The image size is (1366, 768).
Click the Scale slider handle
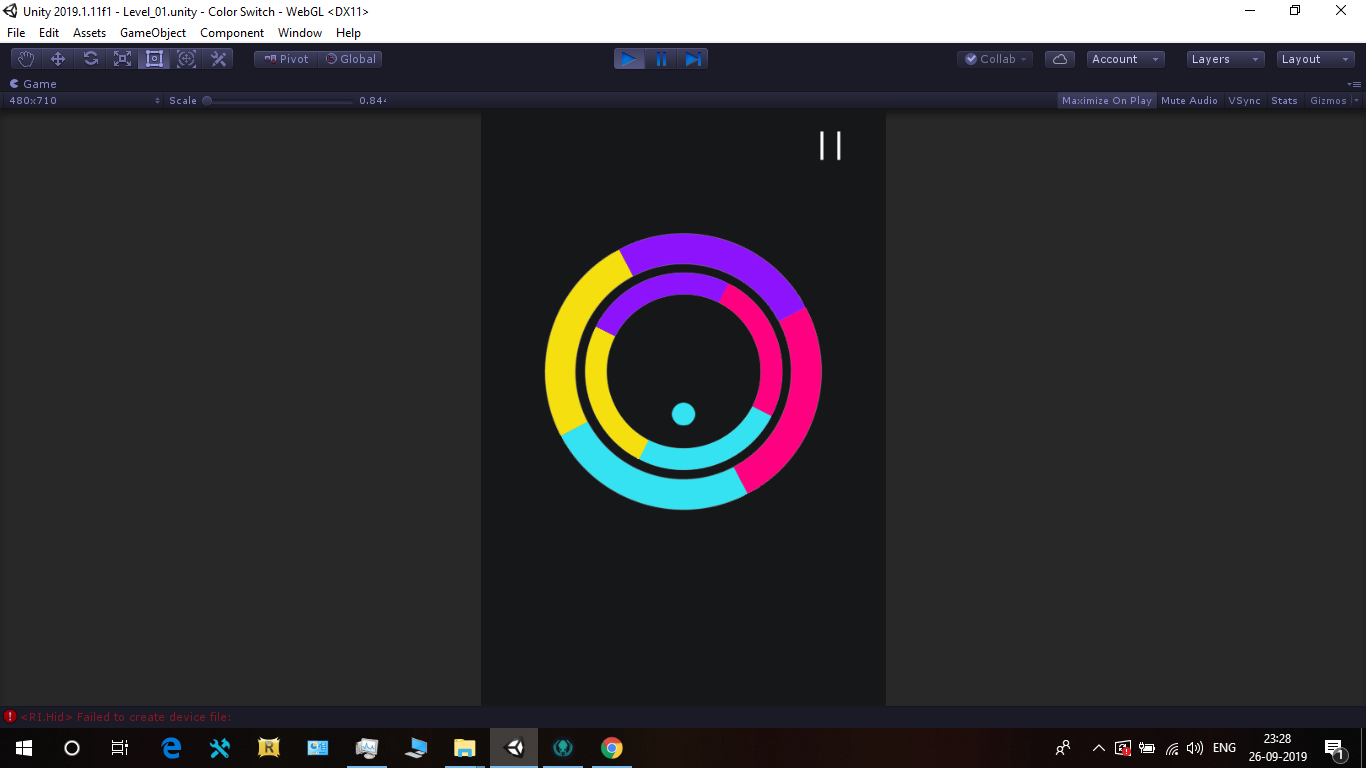tap(207, 100)
